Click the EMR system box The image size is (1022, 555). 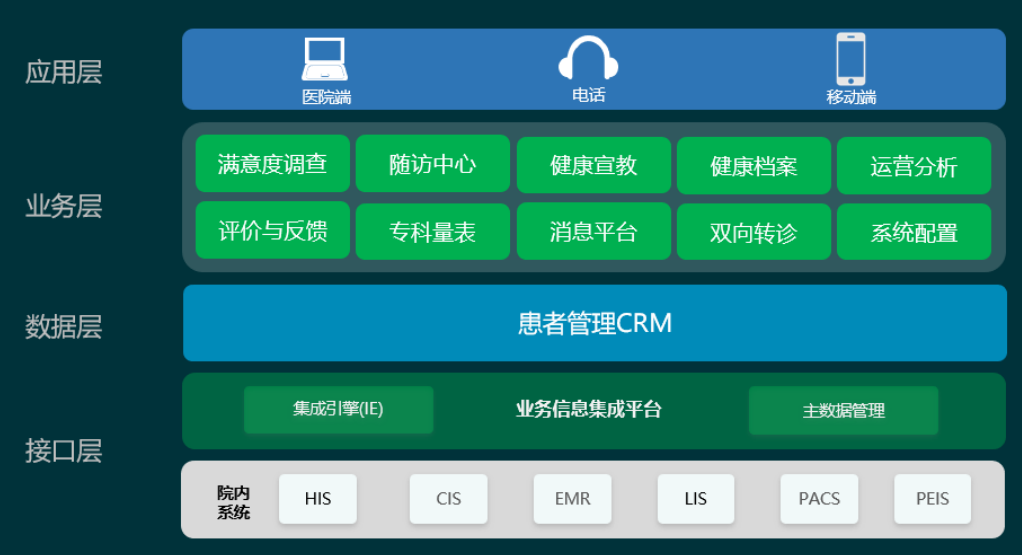pyautogui.click(x=572, y=498)
